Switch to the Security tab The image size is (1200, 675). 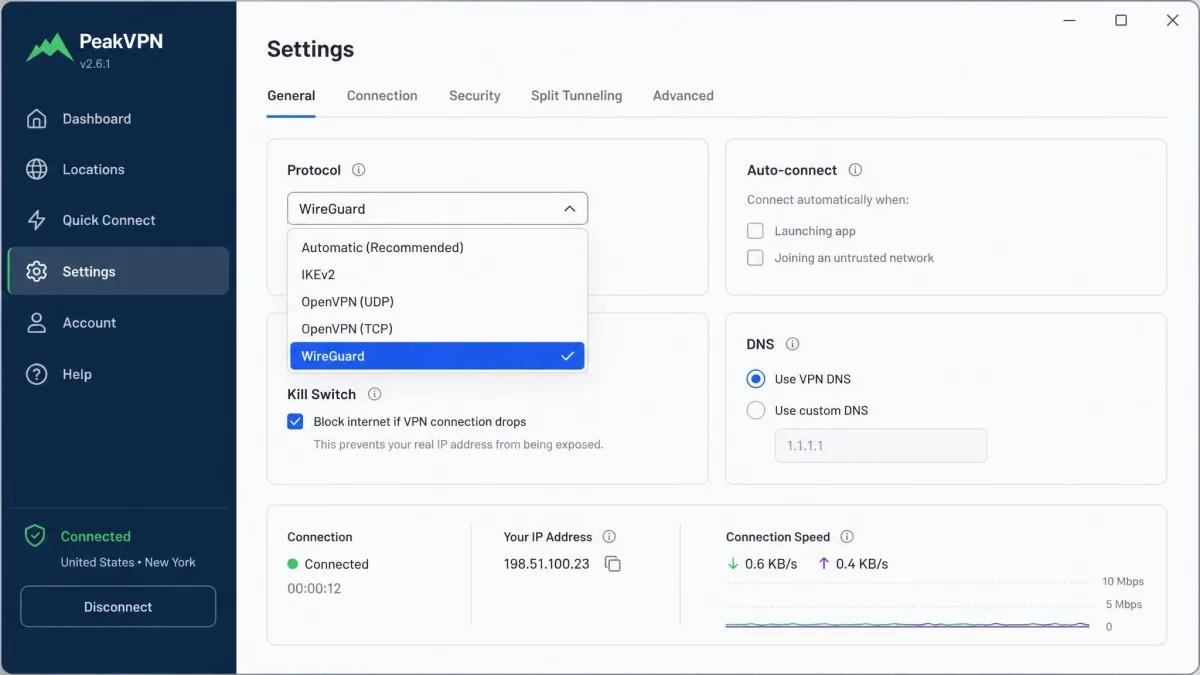pos(474,96)
